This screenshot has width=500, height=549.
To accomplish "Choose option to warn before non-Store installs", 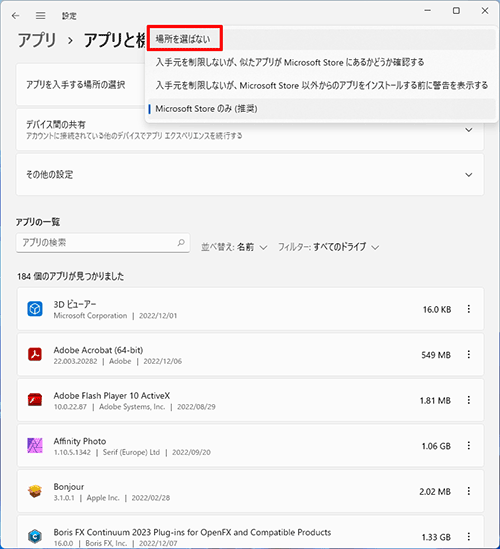I will 321,85.
